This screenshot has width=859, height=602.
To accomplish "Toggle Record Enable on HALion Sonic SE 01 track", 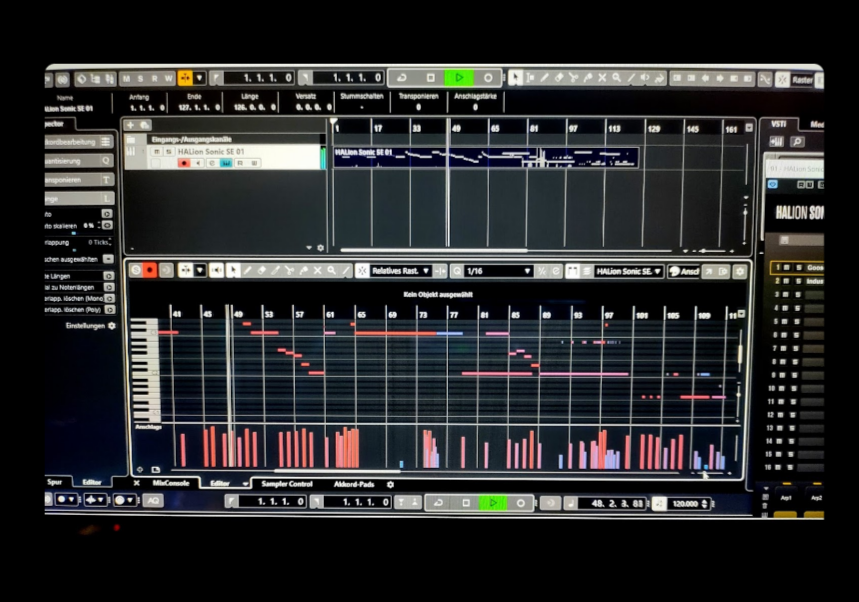I will click(184, 163).
